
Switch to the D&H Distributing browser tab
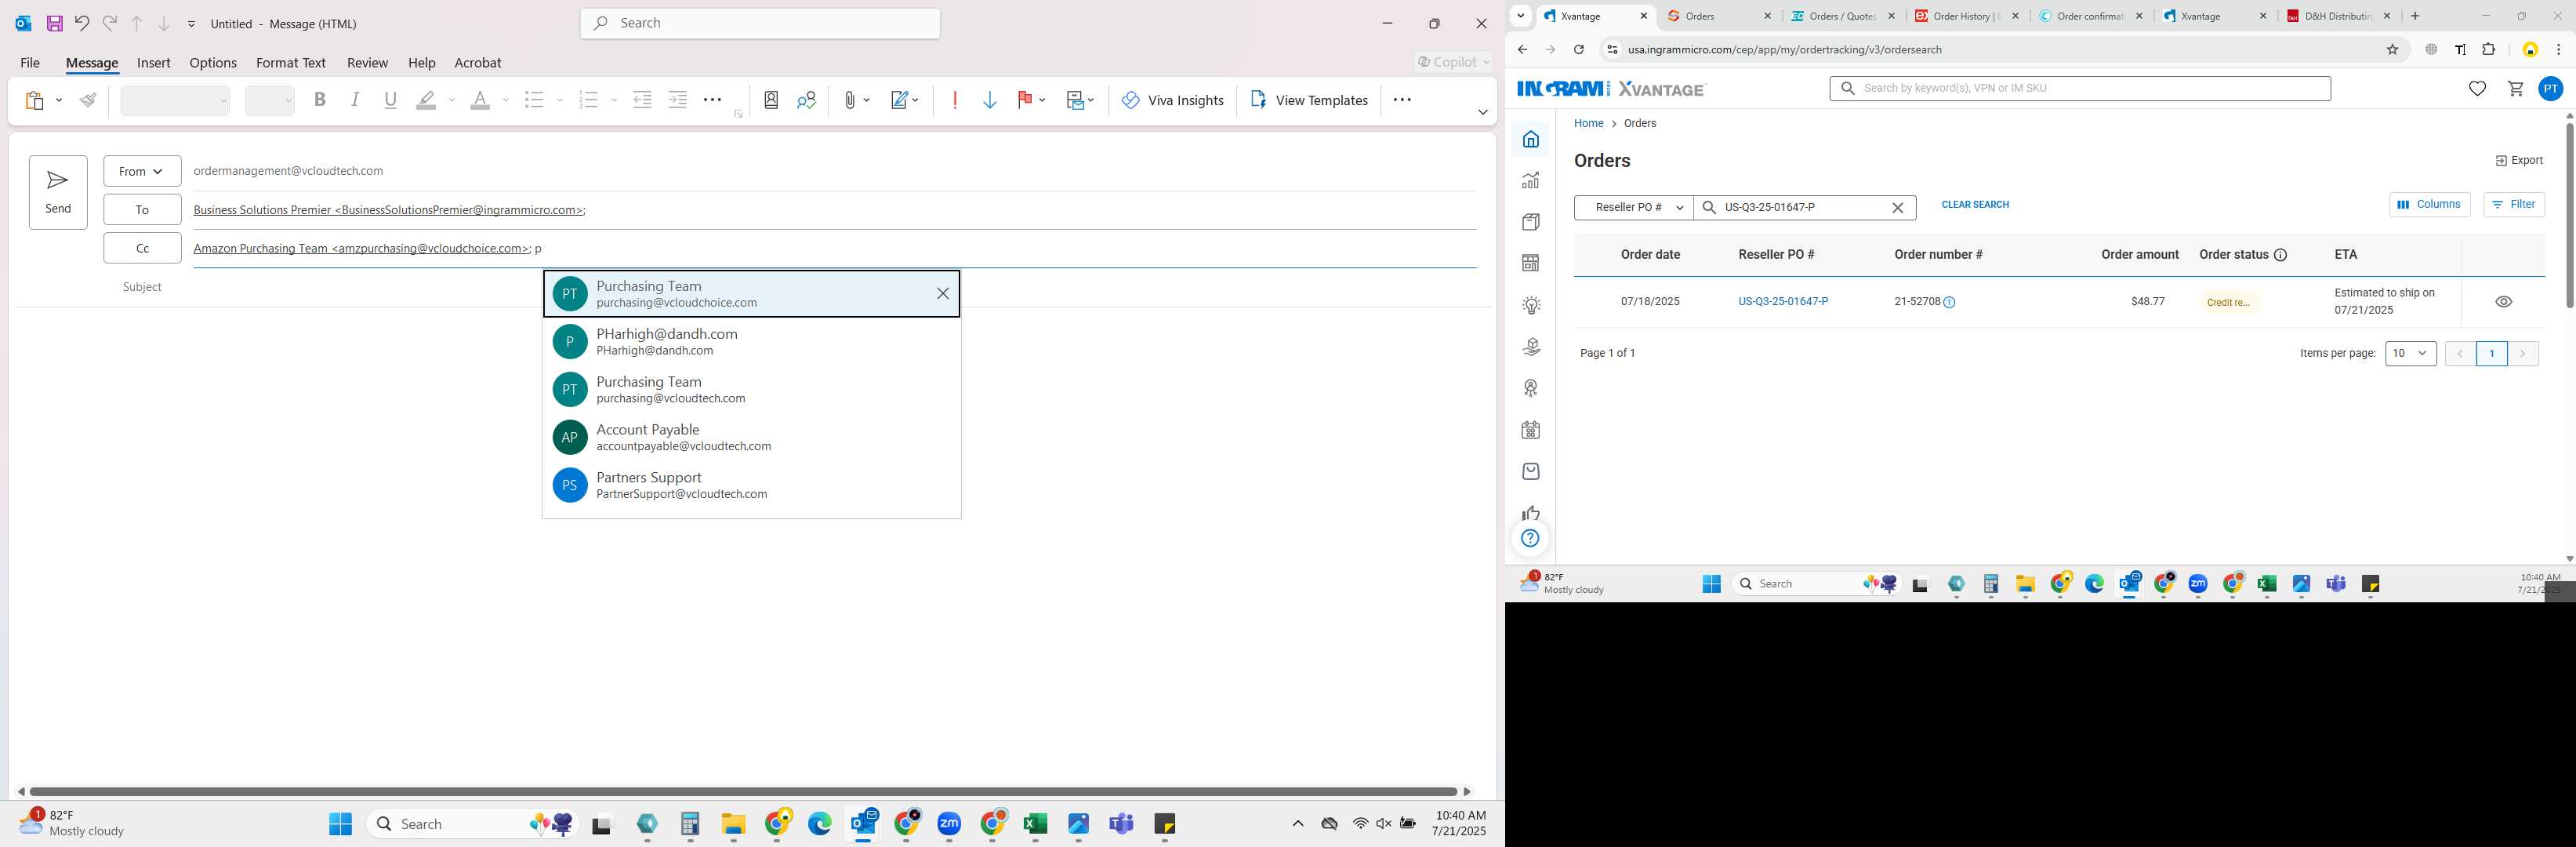(2338, 16)
